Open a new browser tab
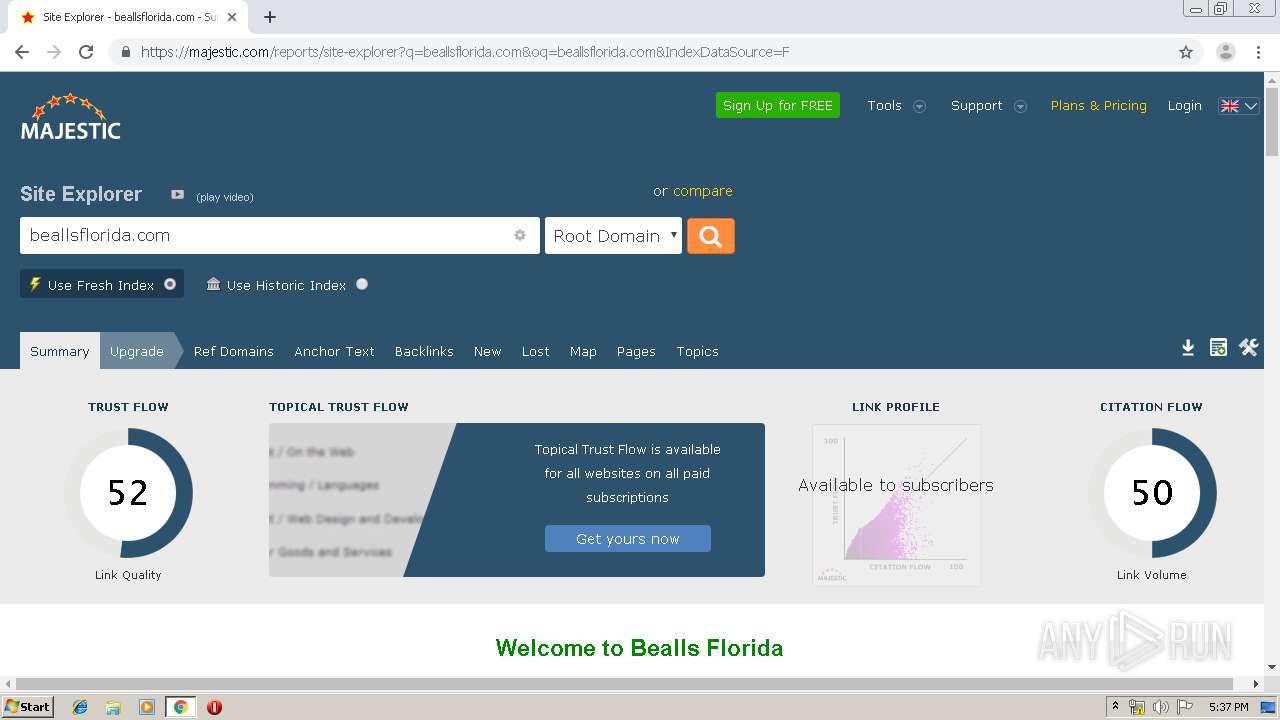1280x720 pixels. click(x=270, y=17)
